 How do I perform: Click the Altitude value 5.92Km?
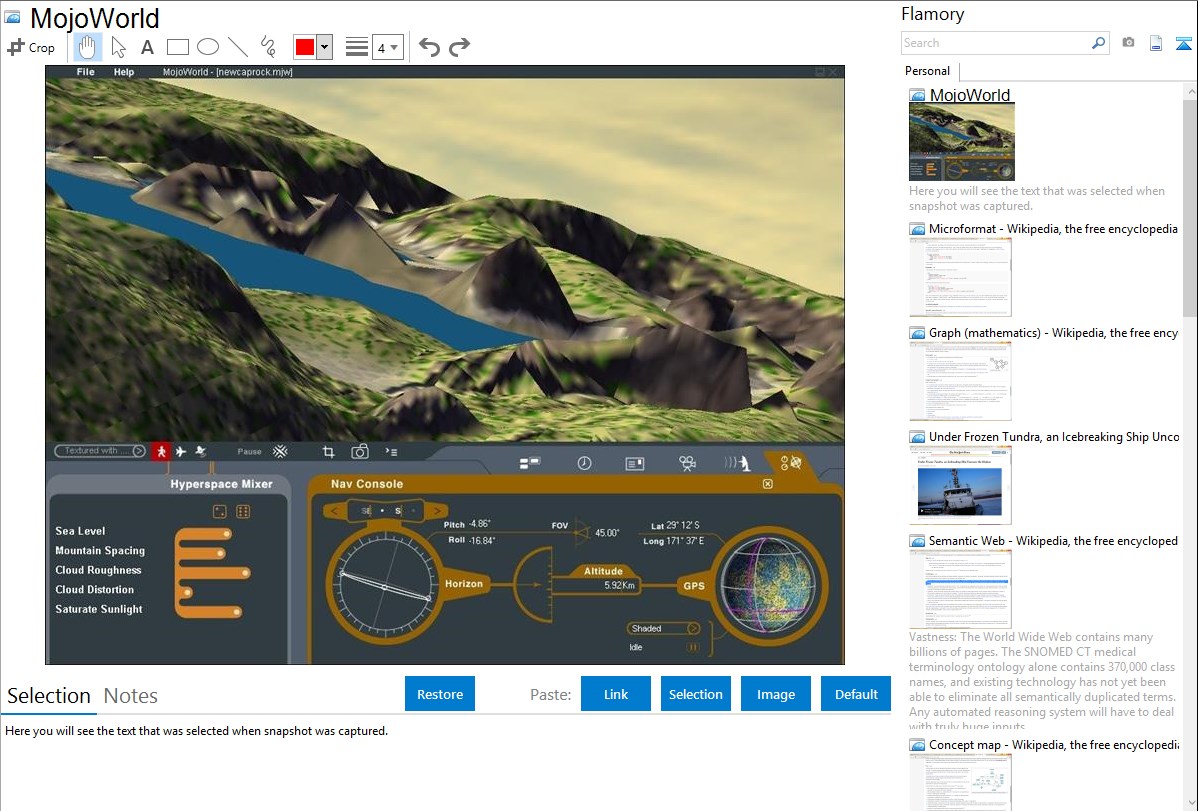point(619,586)
